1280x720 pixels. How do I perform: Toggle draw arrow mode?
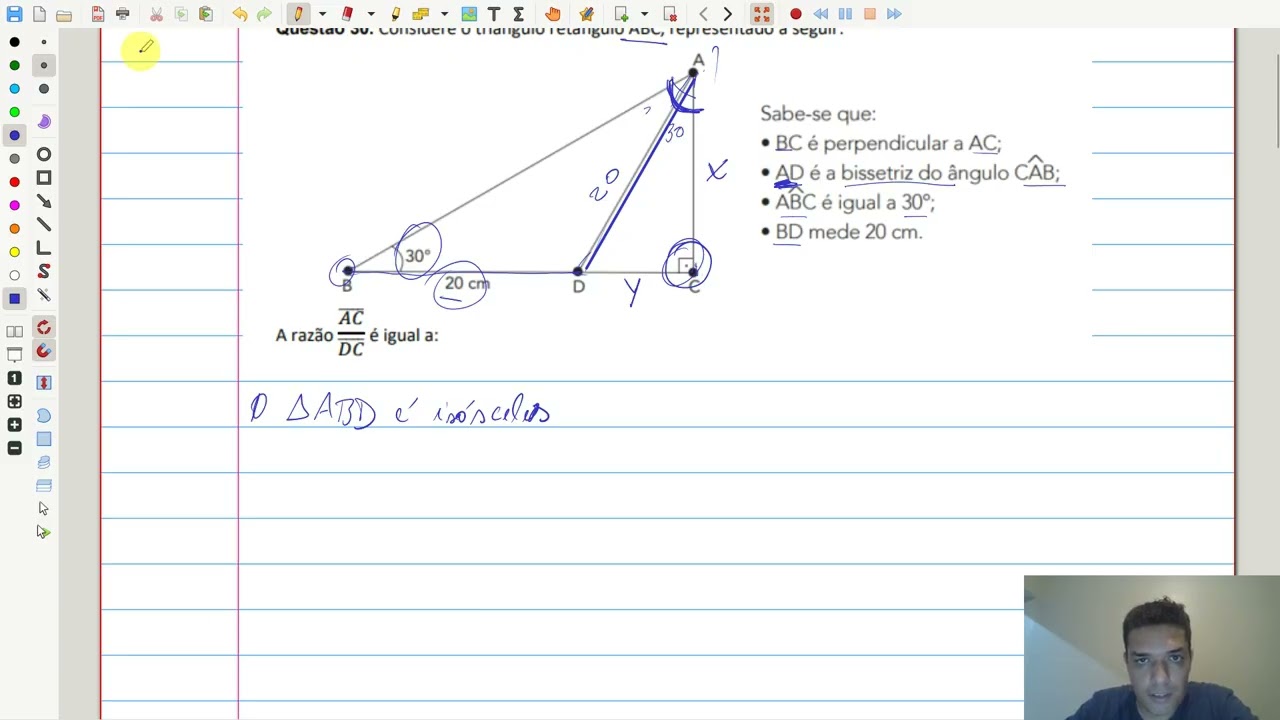[43, 201]
